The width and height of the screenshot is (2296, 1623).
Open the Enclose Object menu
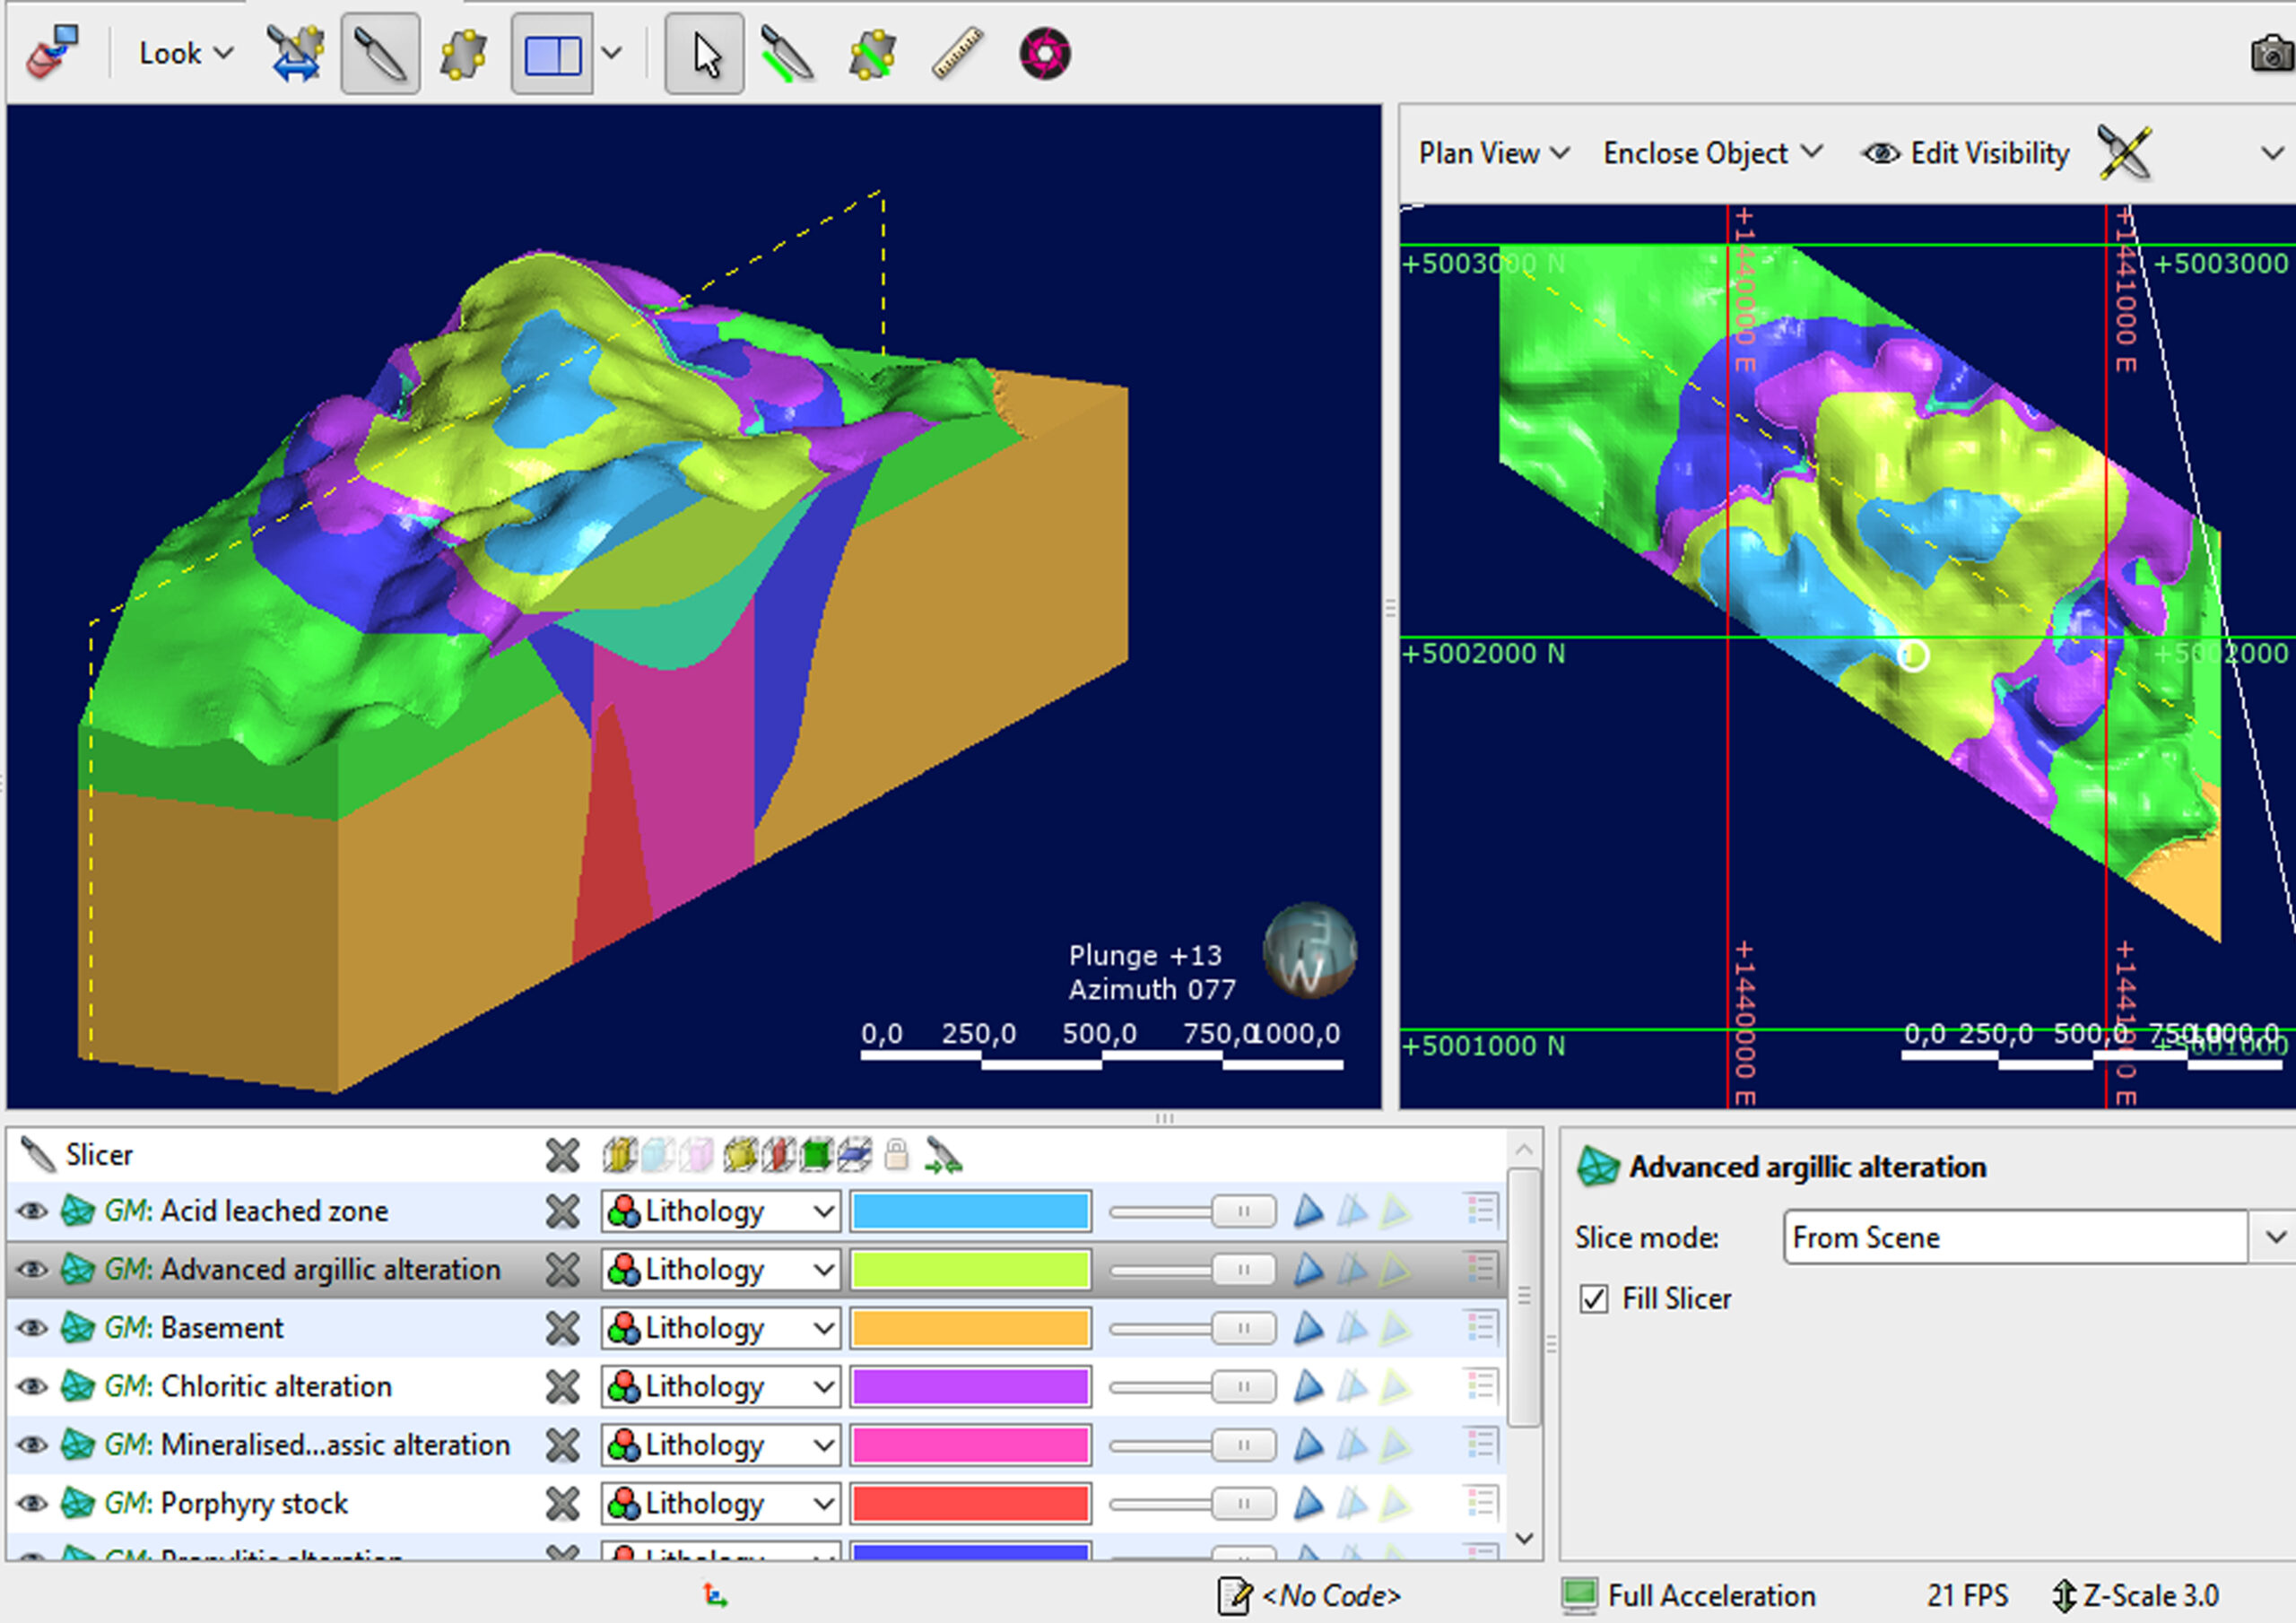pyautogui.click(x=1713, y=153)
